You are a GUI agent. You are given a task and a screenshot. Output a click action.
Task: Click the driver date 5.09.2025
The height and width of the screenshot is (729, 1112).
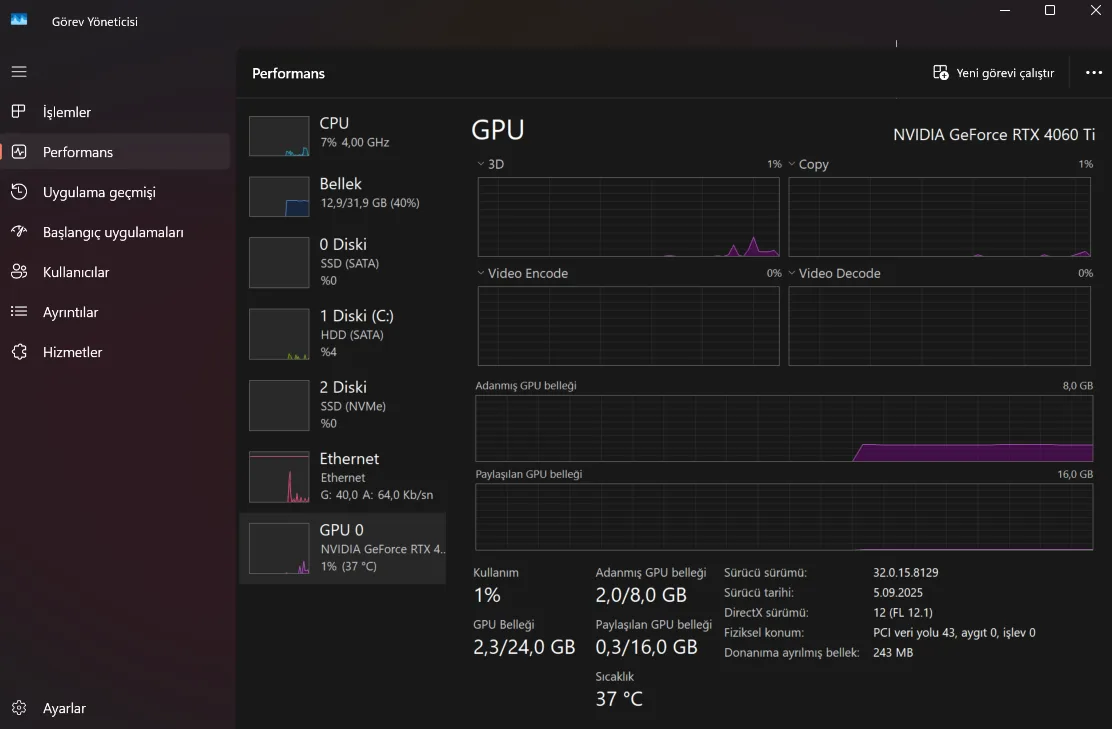pyautogui.click(x=898, y=592)
